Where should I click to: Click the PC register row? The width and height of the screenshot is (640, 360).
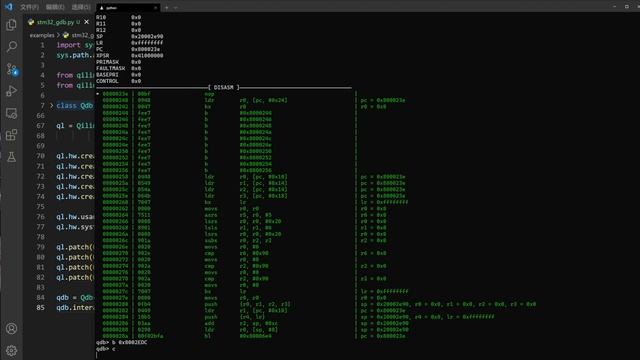point(128,49)
